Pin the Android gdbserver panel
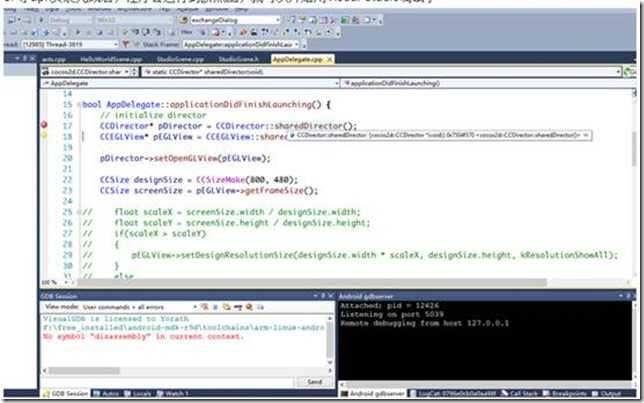 pos(628,296)
